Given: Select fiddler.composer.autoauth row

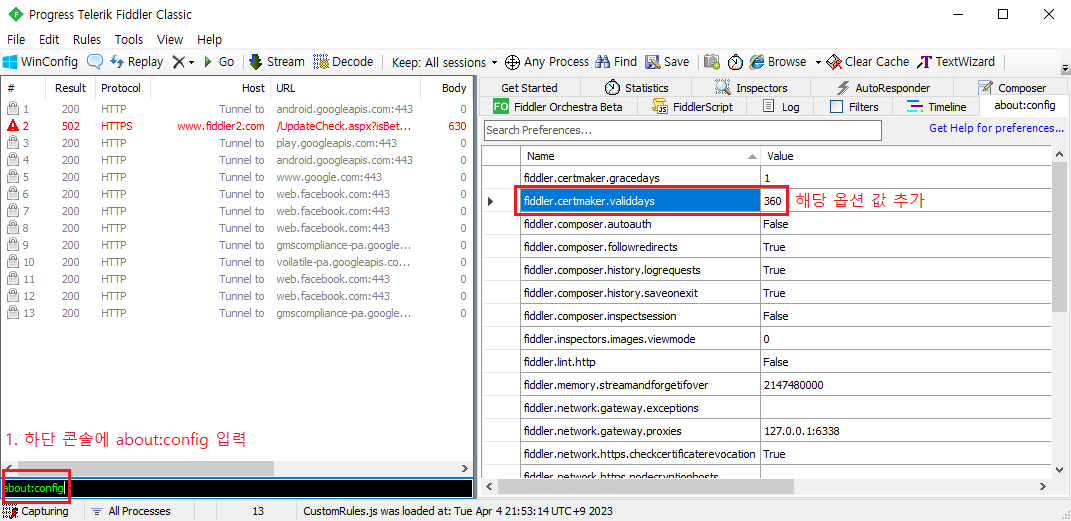Looking at the screenshot, I should click(766, 224).
